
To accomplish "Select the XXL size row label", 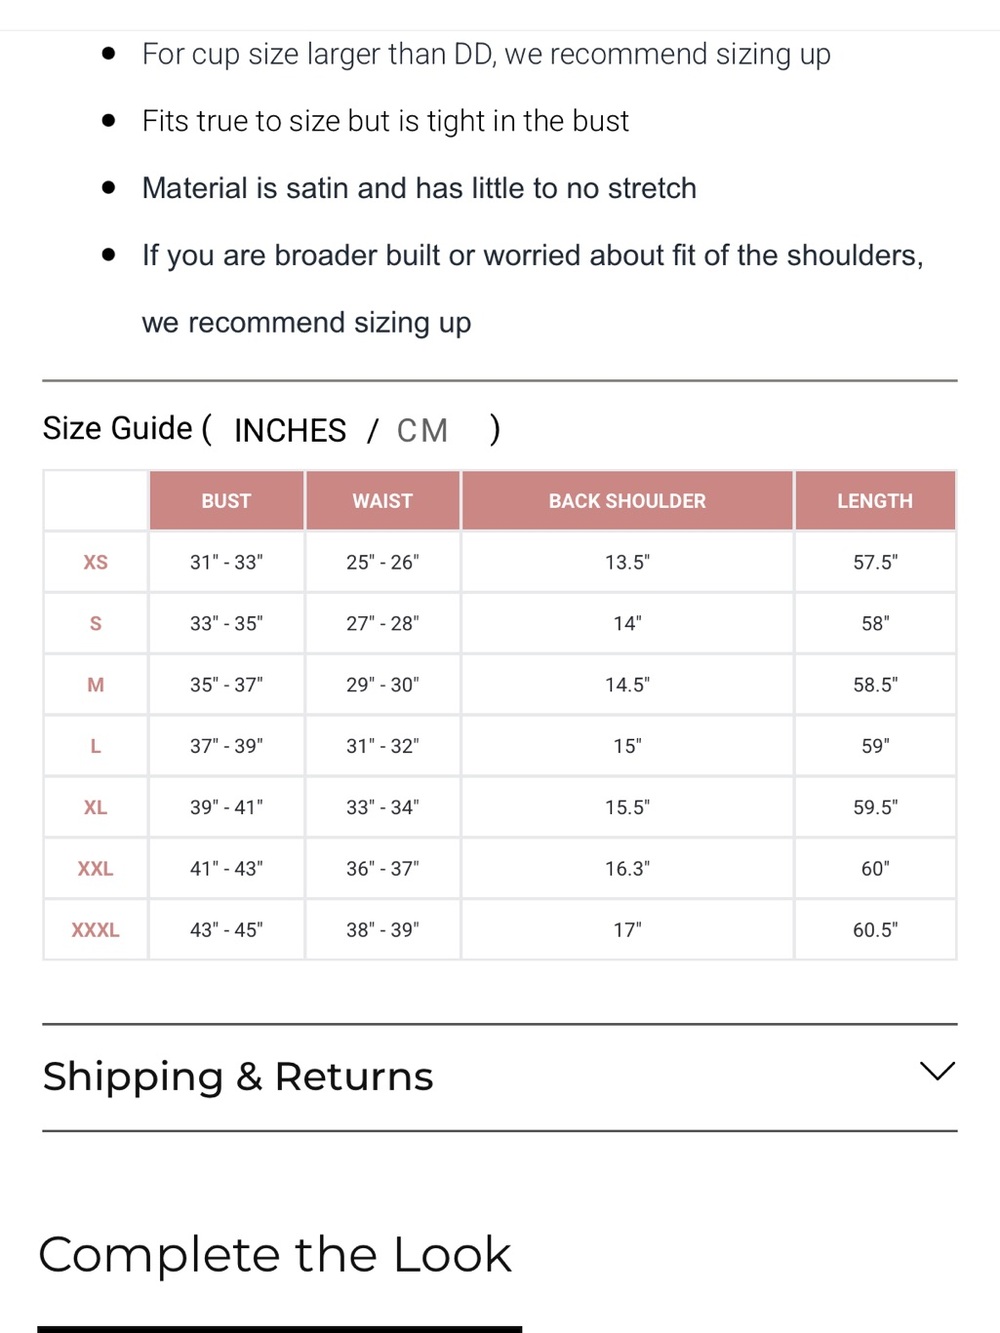I will (96, 869).
